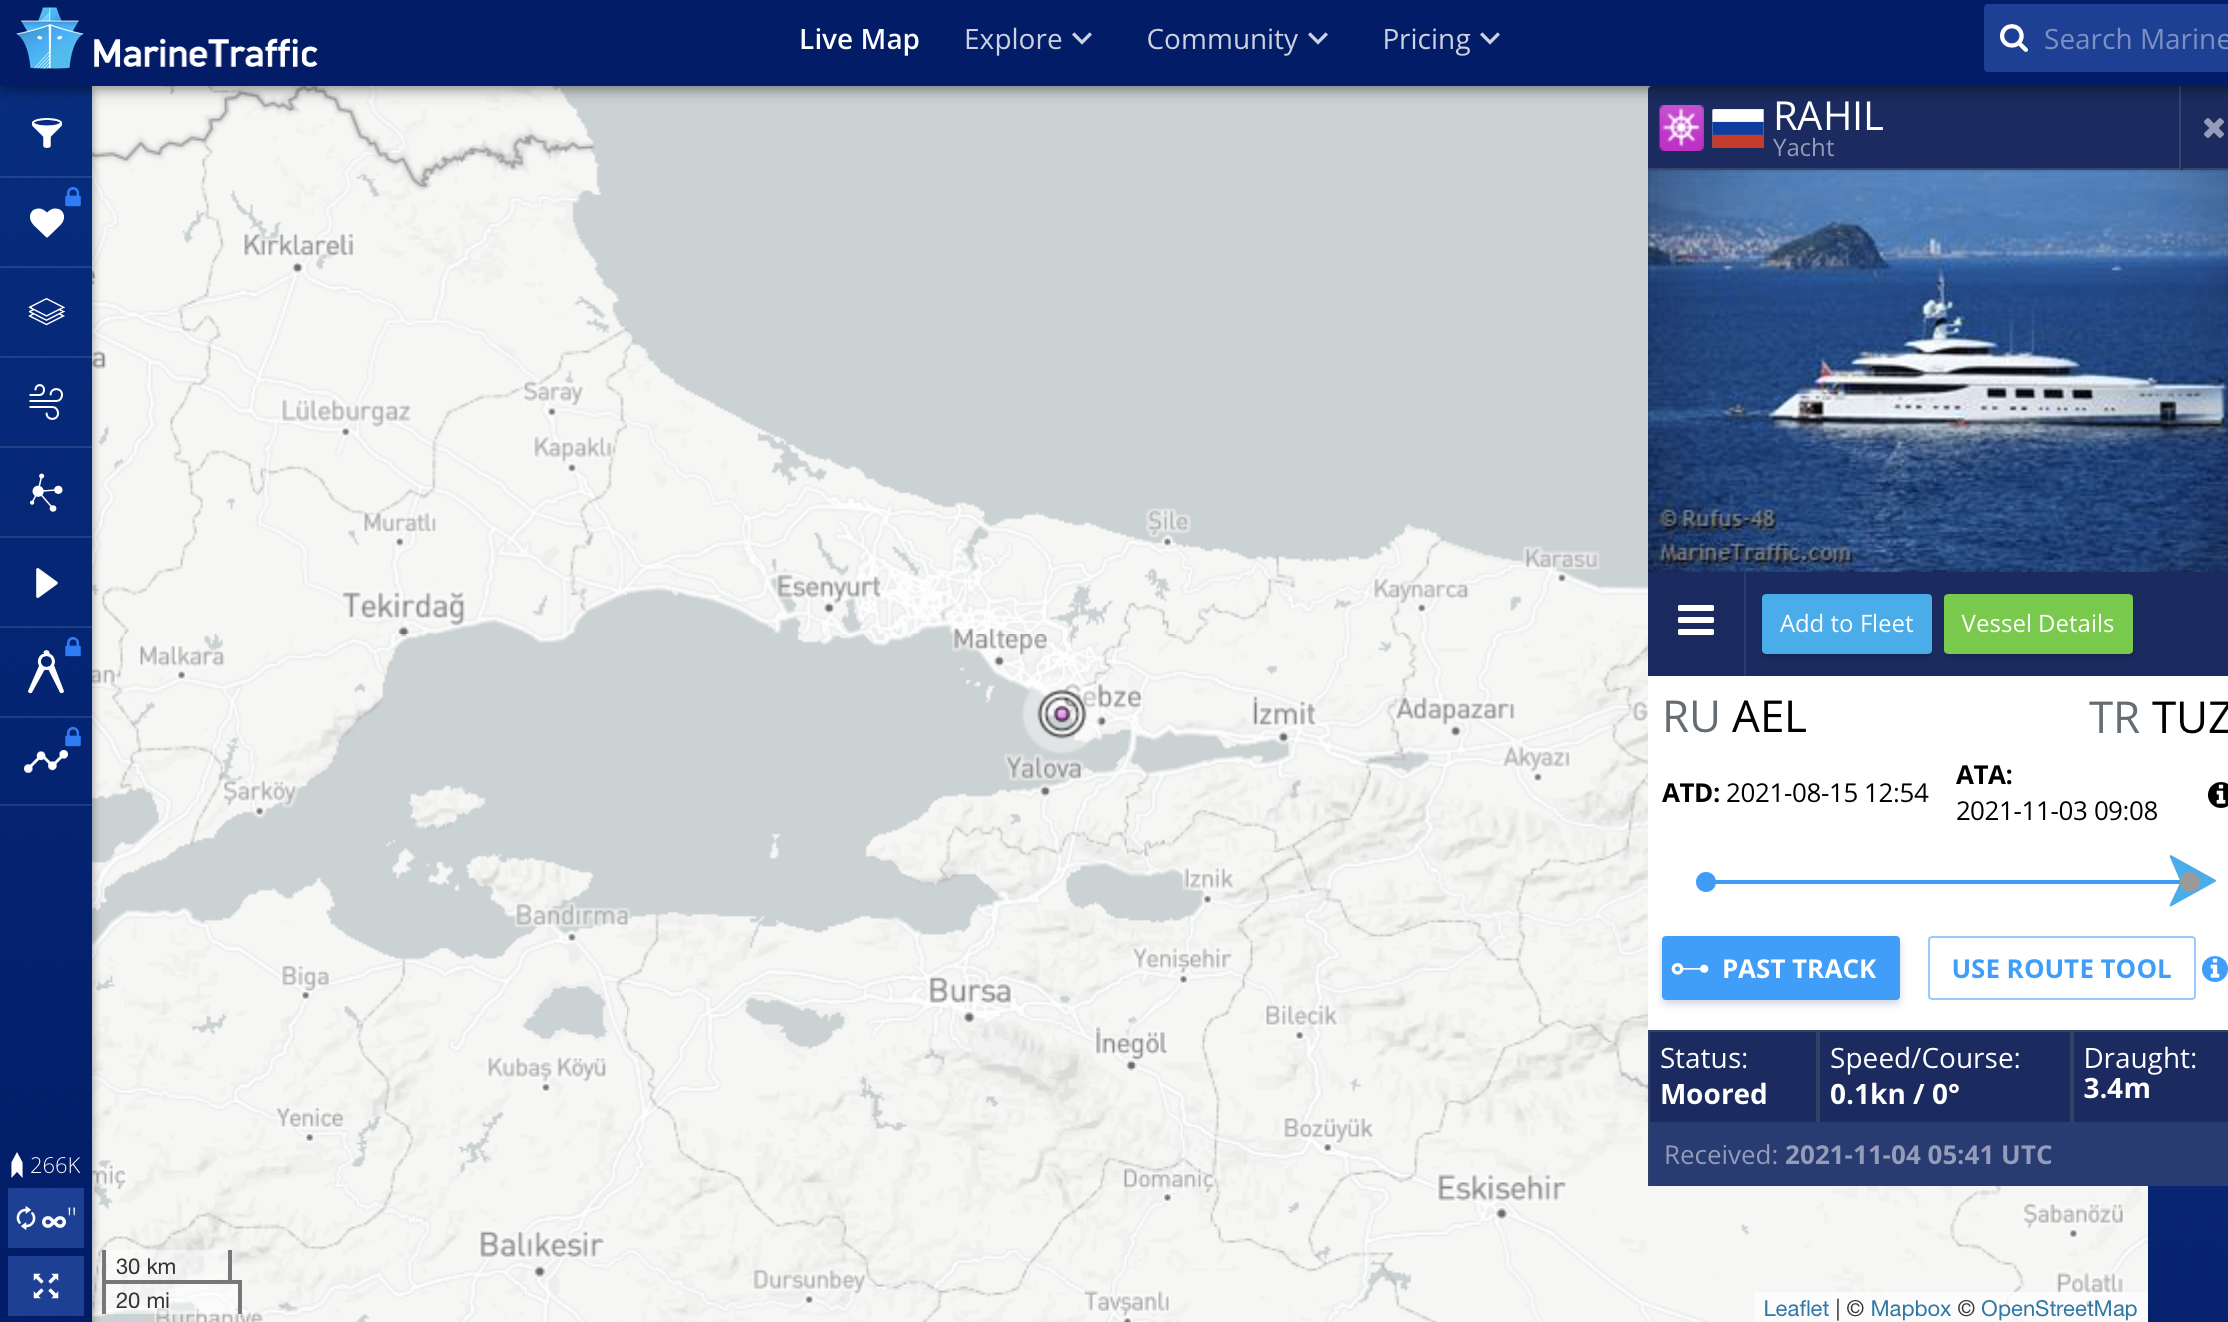2228x1322 pixels.
Task: Click the Add to Fleet button
Action: 1846,624
